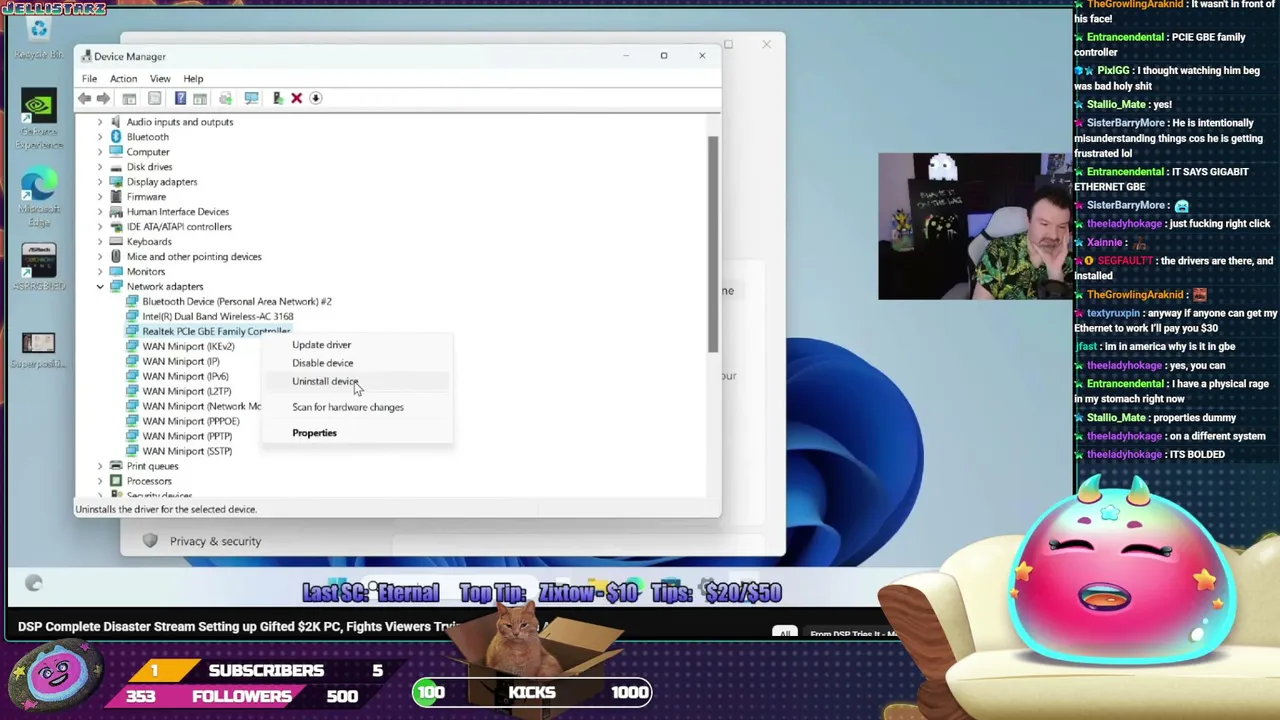
Task: Choose Properties from context menu
Action: coord(356,433)
